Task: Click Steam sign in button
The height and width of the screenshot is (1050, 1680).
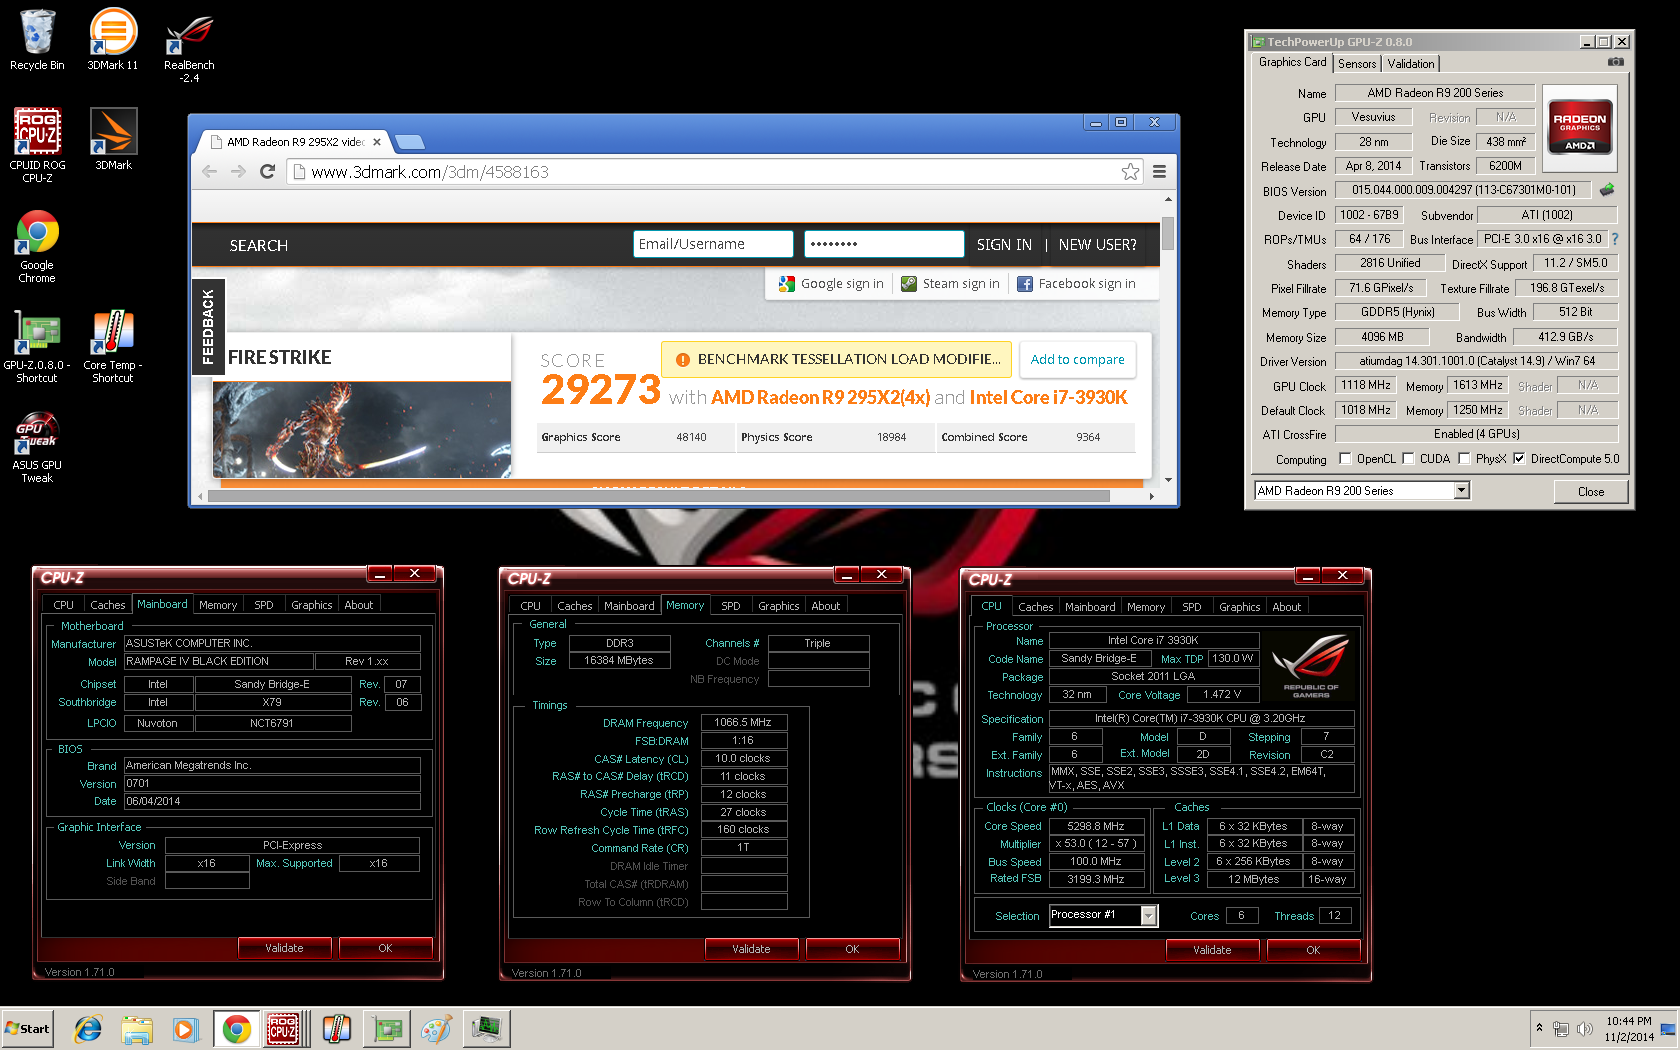Action: click(x=950, y=284)
